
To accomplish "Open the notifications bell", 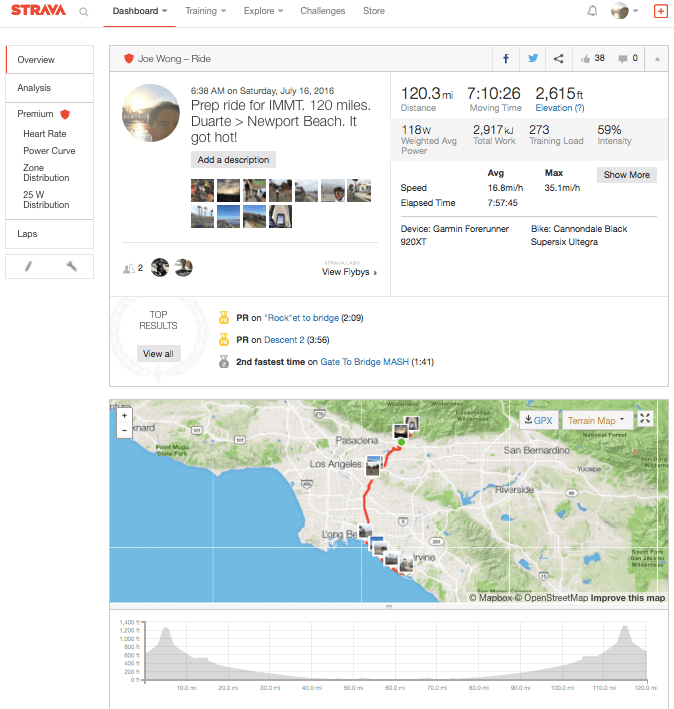I will (592, 11).
